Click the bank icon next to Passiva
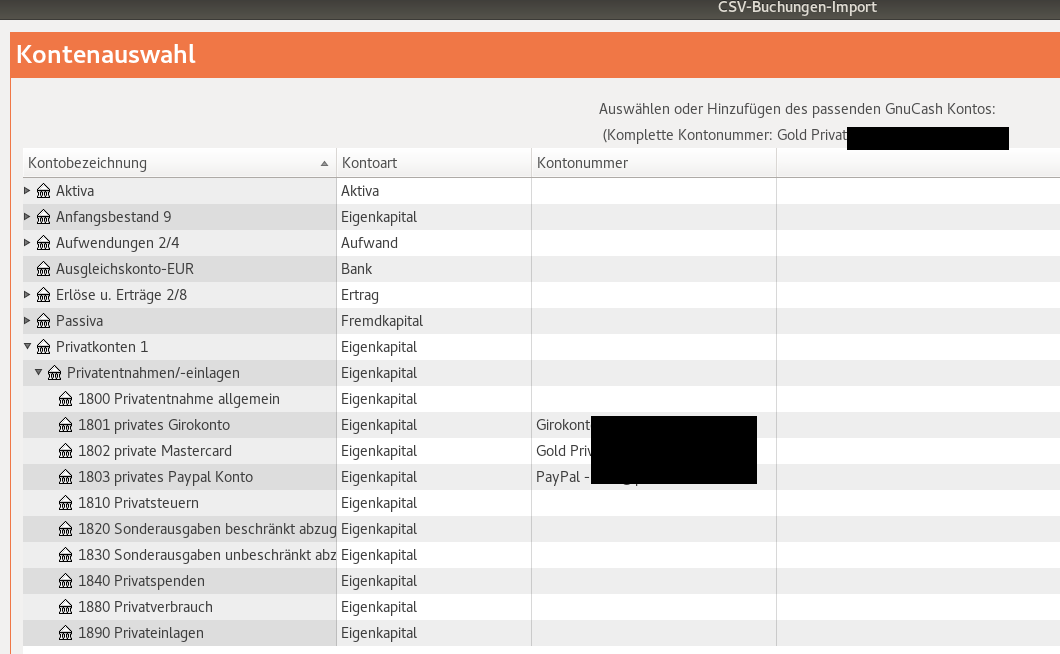This screenshot has width=1060, height=654. click(x=43, y=321)
